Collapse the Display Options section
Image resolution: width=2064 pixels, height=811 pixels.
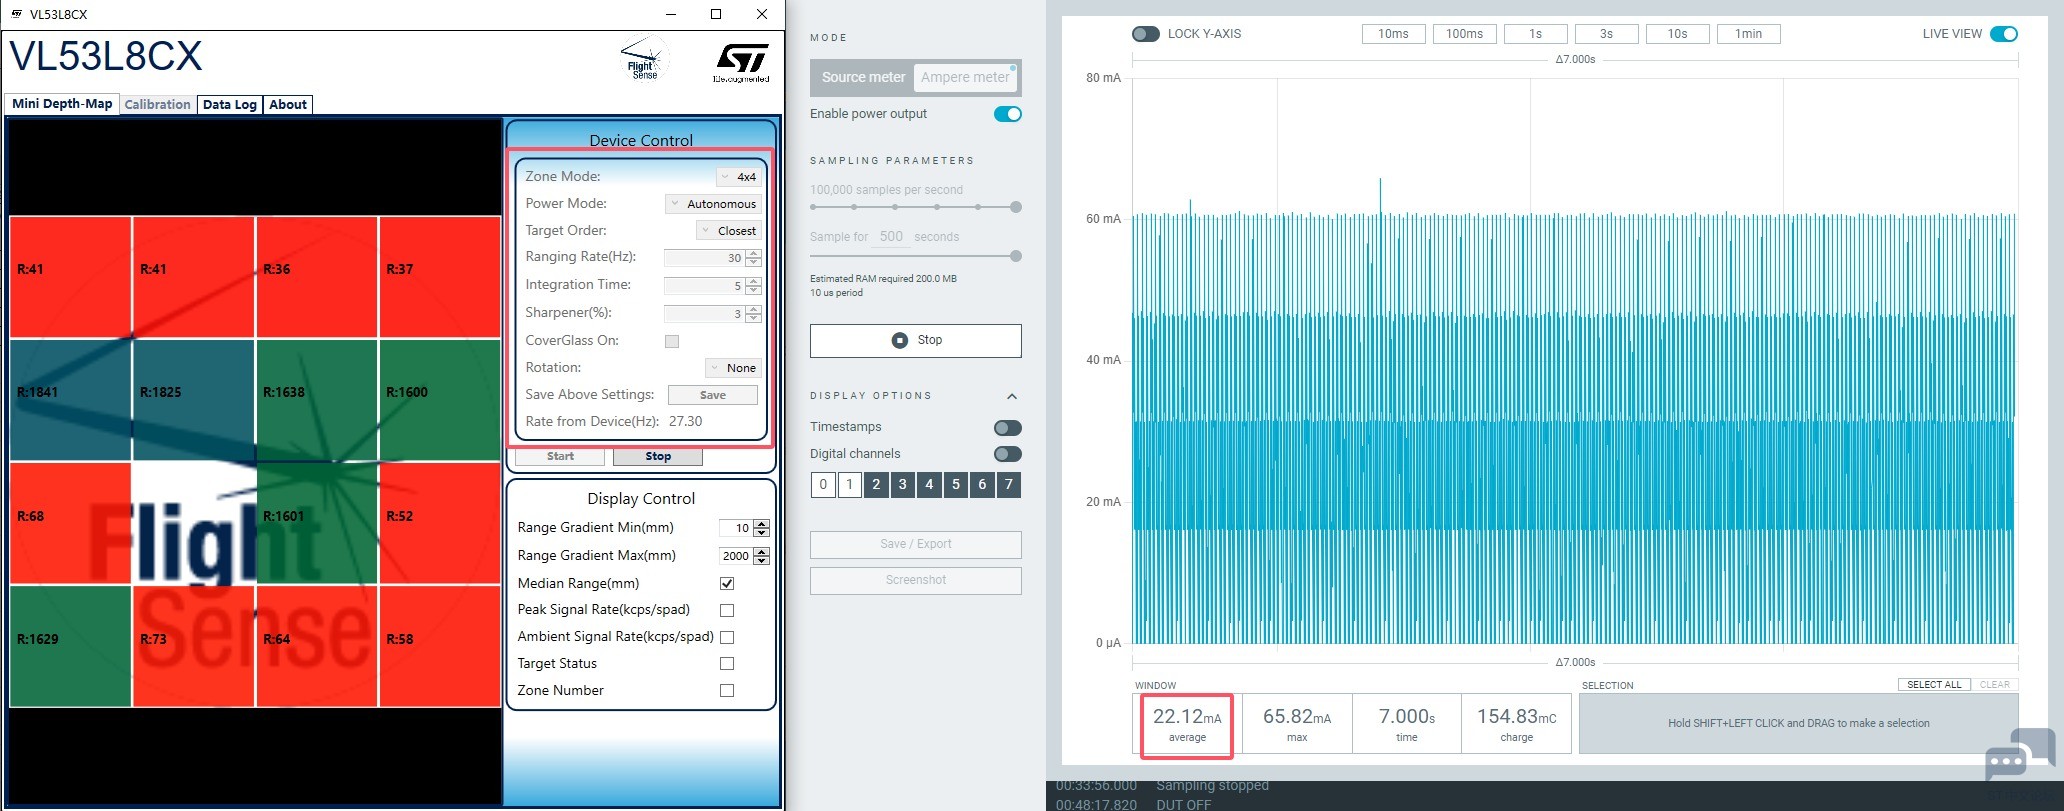1012,396
